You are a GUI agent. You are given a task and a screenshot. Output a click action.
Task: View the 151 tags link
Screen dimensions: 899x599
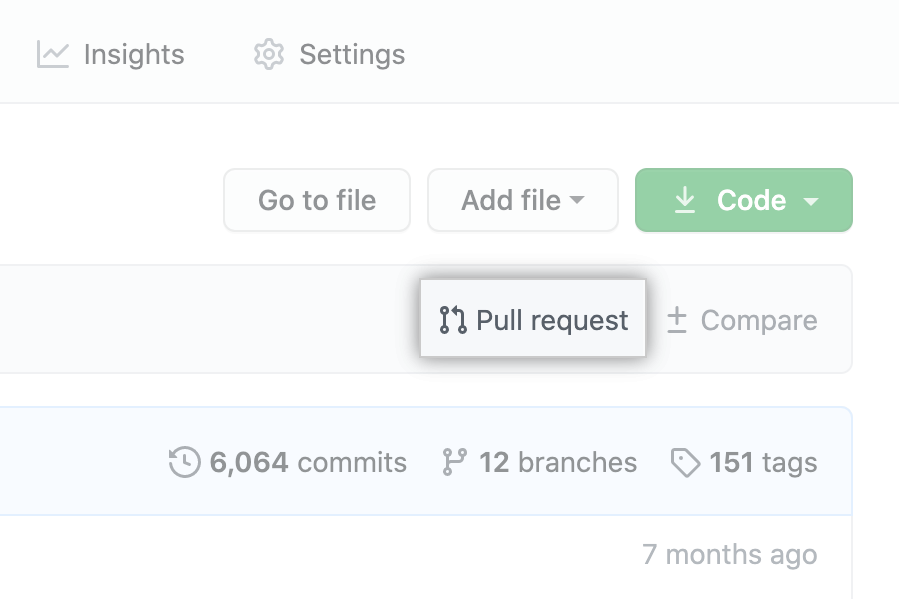coord(745,462)
